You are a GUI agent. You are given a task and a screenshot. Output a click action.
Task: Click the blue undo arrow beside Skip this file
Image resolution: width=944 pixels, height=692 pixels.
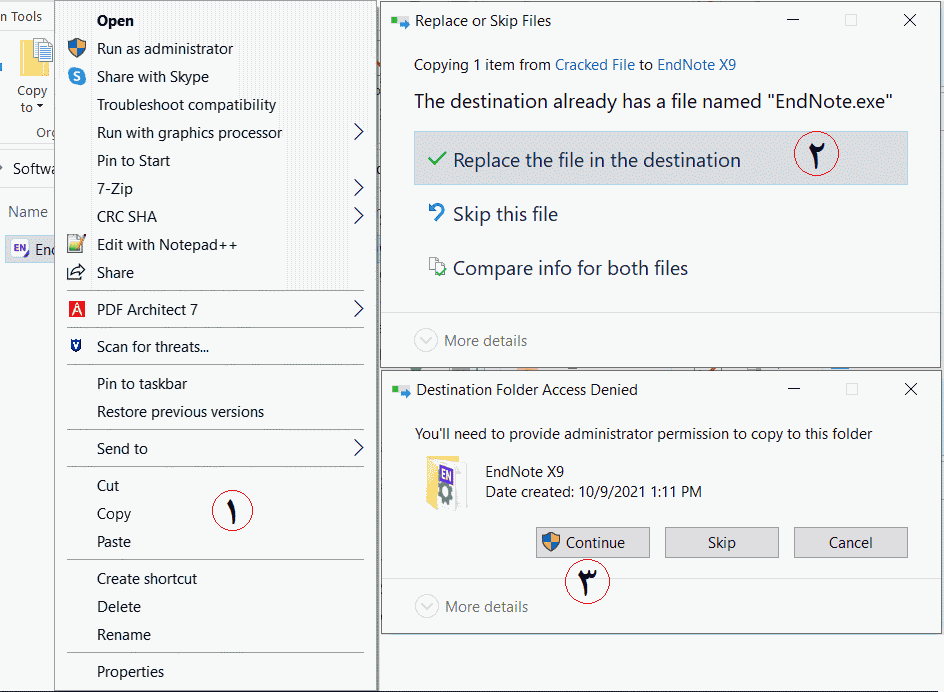[436, 212]
